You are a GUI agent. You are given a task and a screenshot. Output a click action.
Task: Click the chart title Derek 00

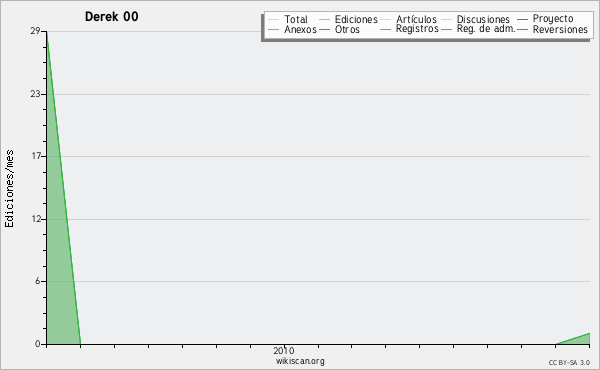pyautogui.click(x=111, y=16)
